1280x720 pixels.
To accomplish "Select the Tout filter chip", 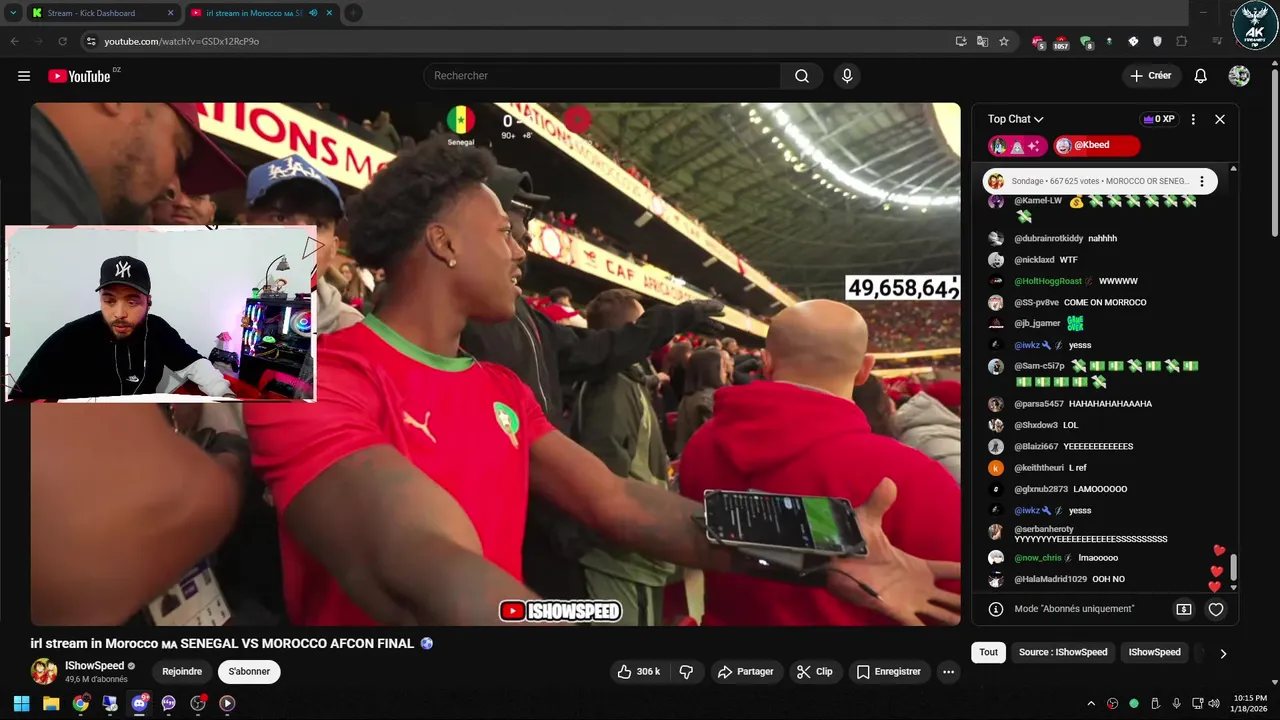I will click(x=988, y=652).
